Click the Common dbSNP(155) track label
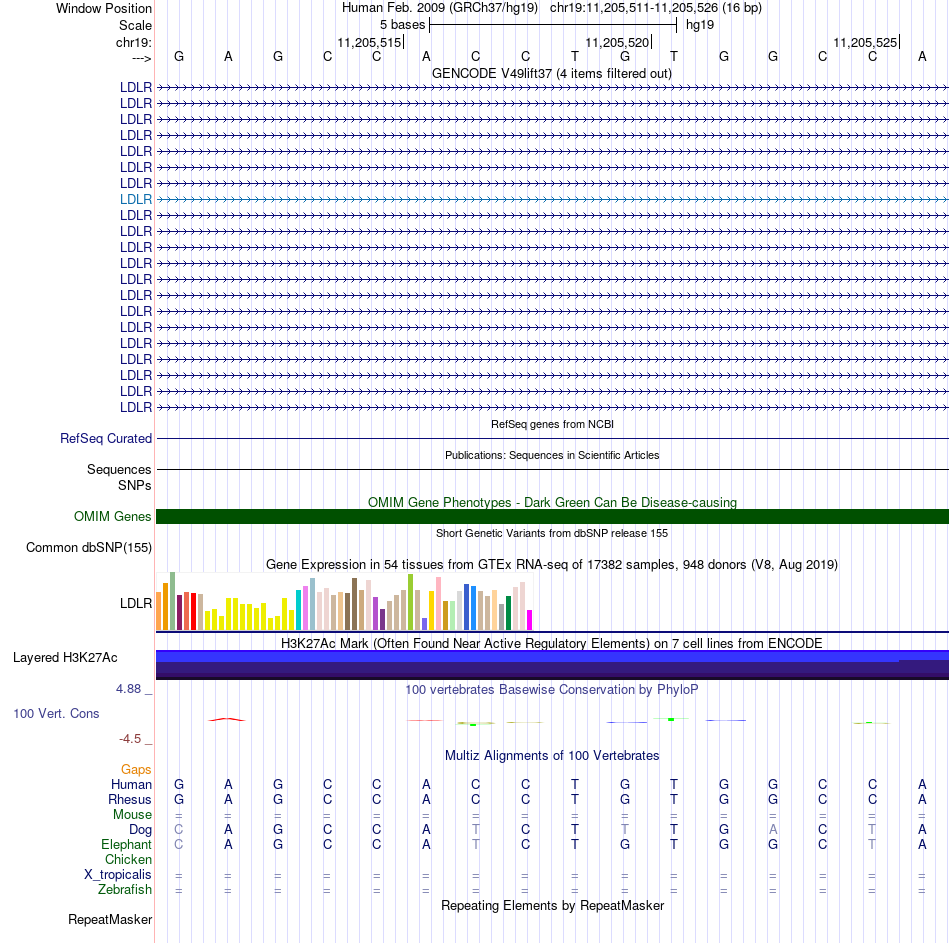This screenshot has height=943, width=950. click(89, 547)
